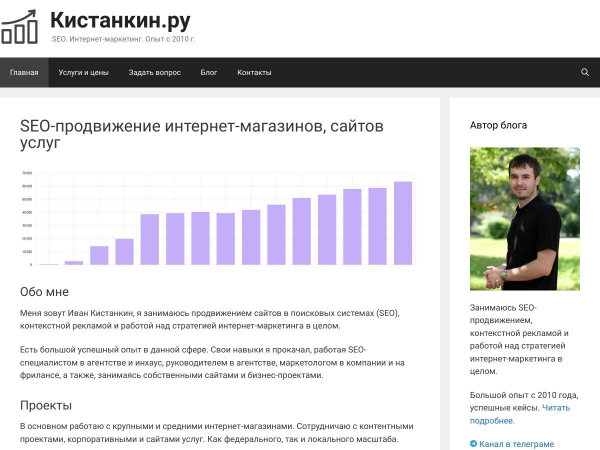Click the purple growth bar chart image

tap(218, 218)
